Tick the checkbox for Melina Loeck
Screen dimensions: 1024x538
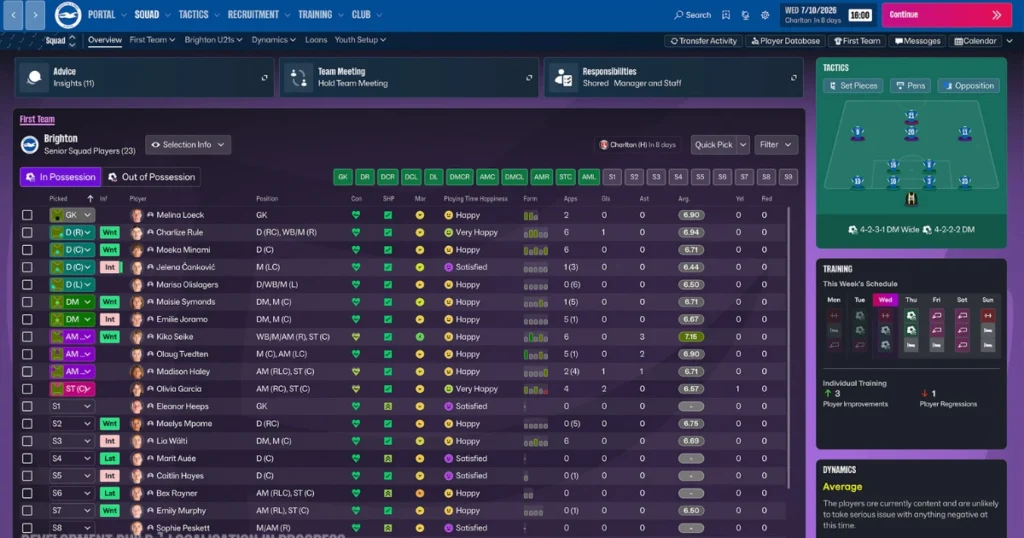tap(27, 215)
